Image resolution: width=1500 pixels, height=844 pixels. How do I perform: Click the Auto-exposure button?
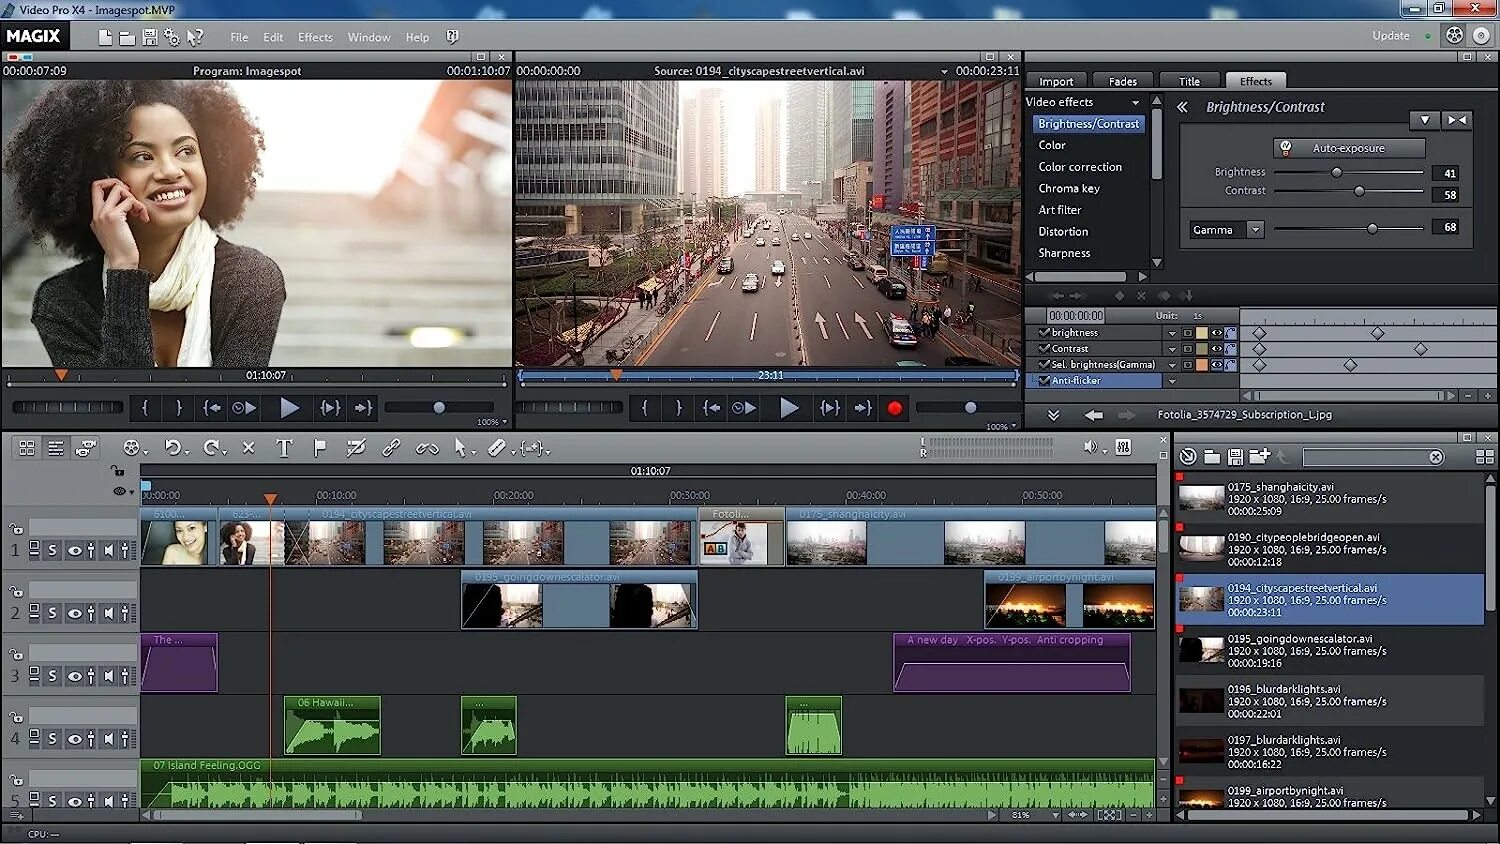tap(1348, 148)
